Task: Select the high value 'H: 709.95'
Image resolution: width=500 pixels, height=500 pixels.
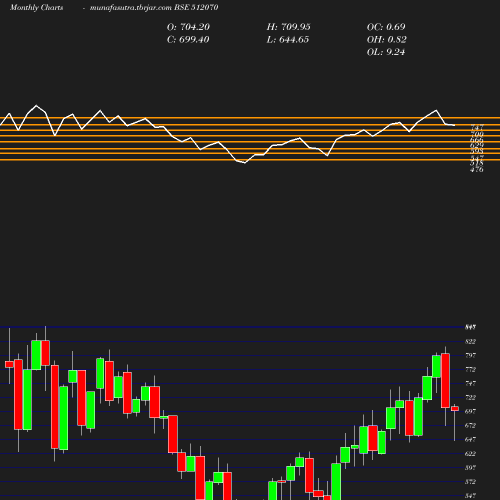Action: click(288, 27)
